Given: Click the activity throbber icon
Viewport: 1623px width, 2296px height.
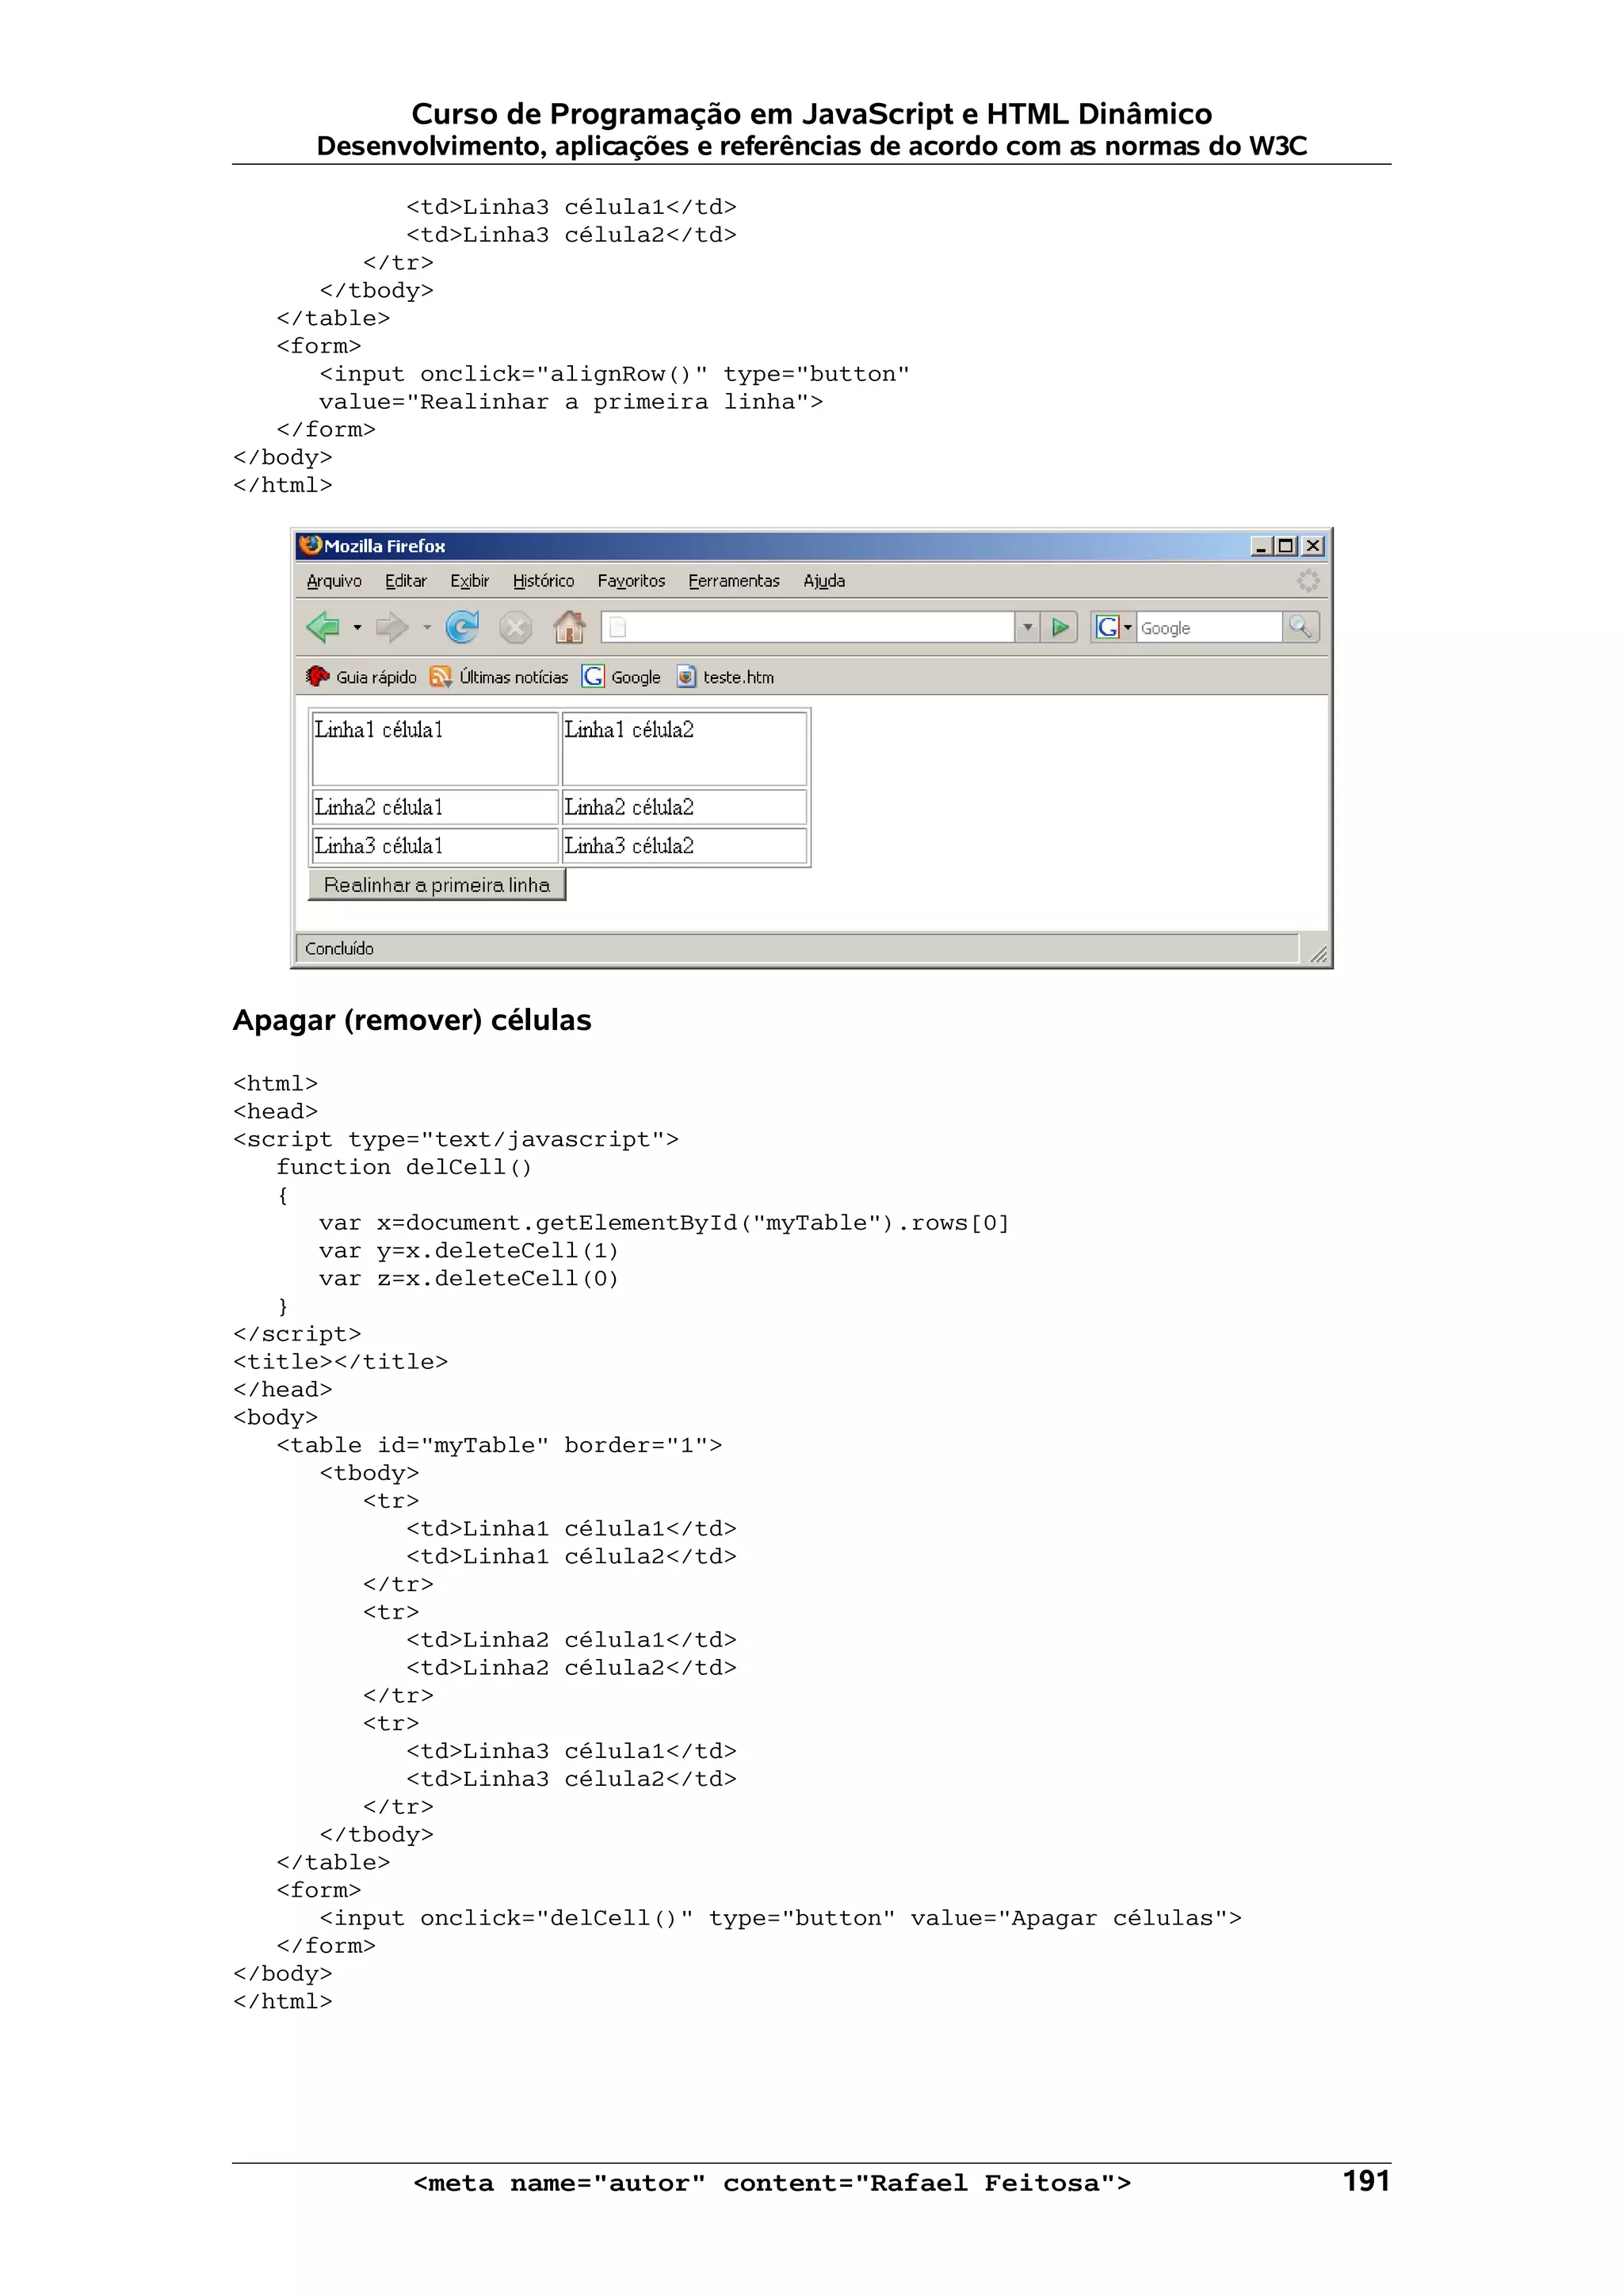Looking at the screenshot, I should (x=1308, y=581).
